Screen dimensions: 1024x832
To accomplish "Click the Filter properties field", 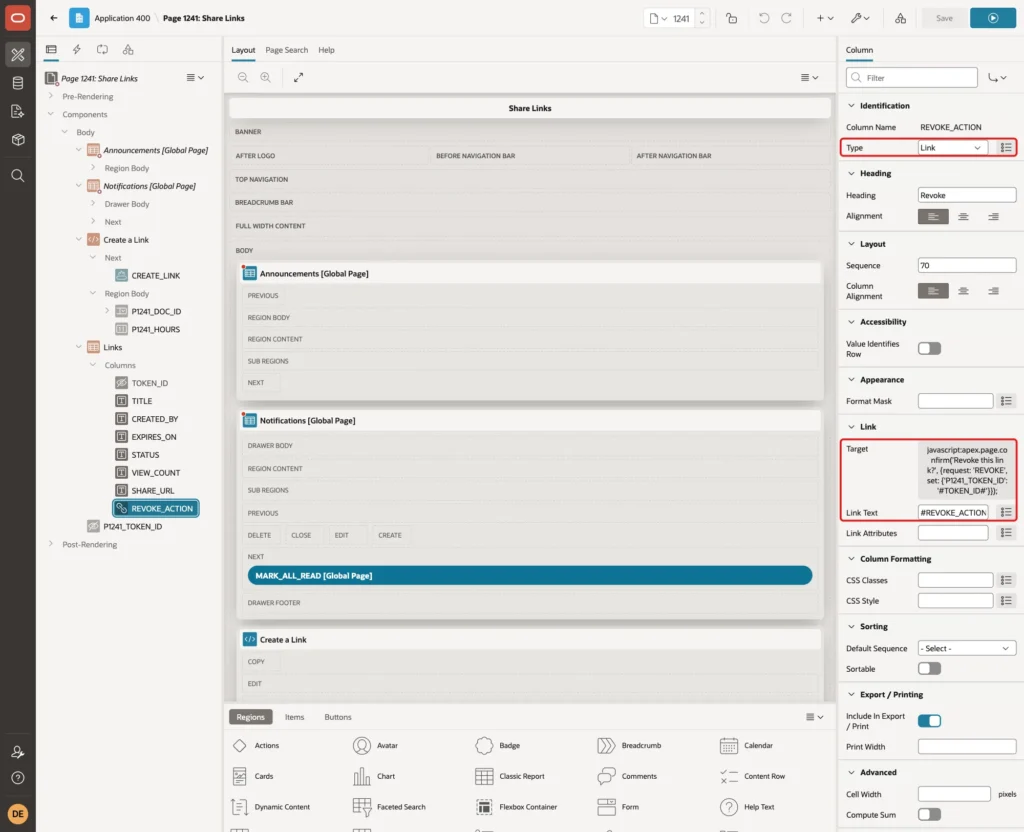I will 911,78.
